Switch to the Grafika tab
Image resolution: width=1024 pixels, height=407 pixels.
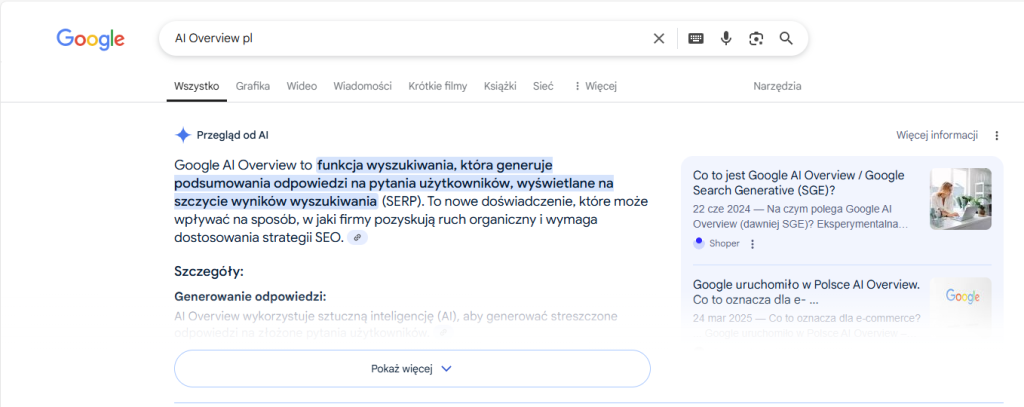click(253, 86)
